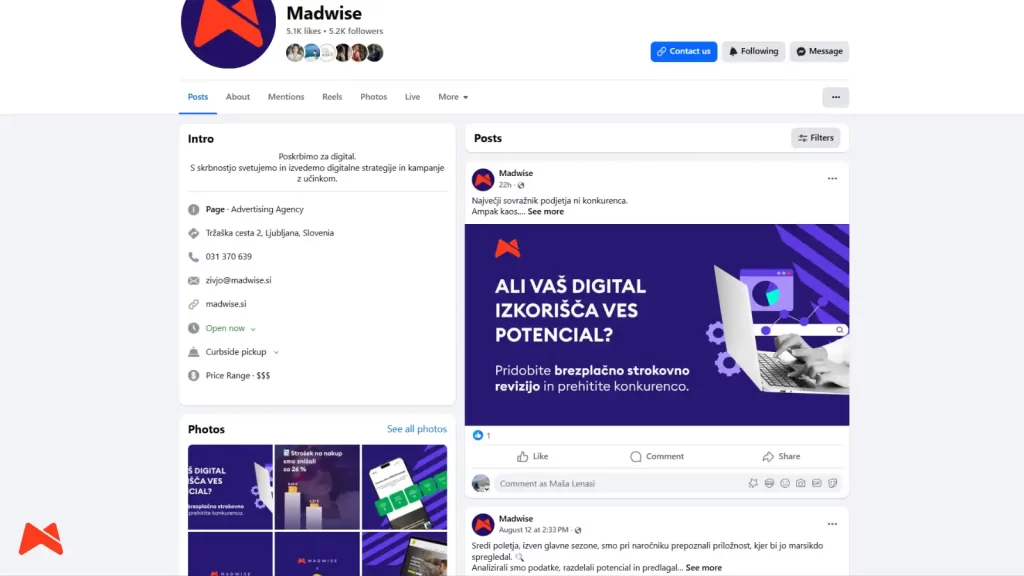
Task: Click the like reaction count icon
Action: pyautogui.click(x=478, y=436)
